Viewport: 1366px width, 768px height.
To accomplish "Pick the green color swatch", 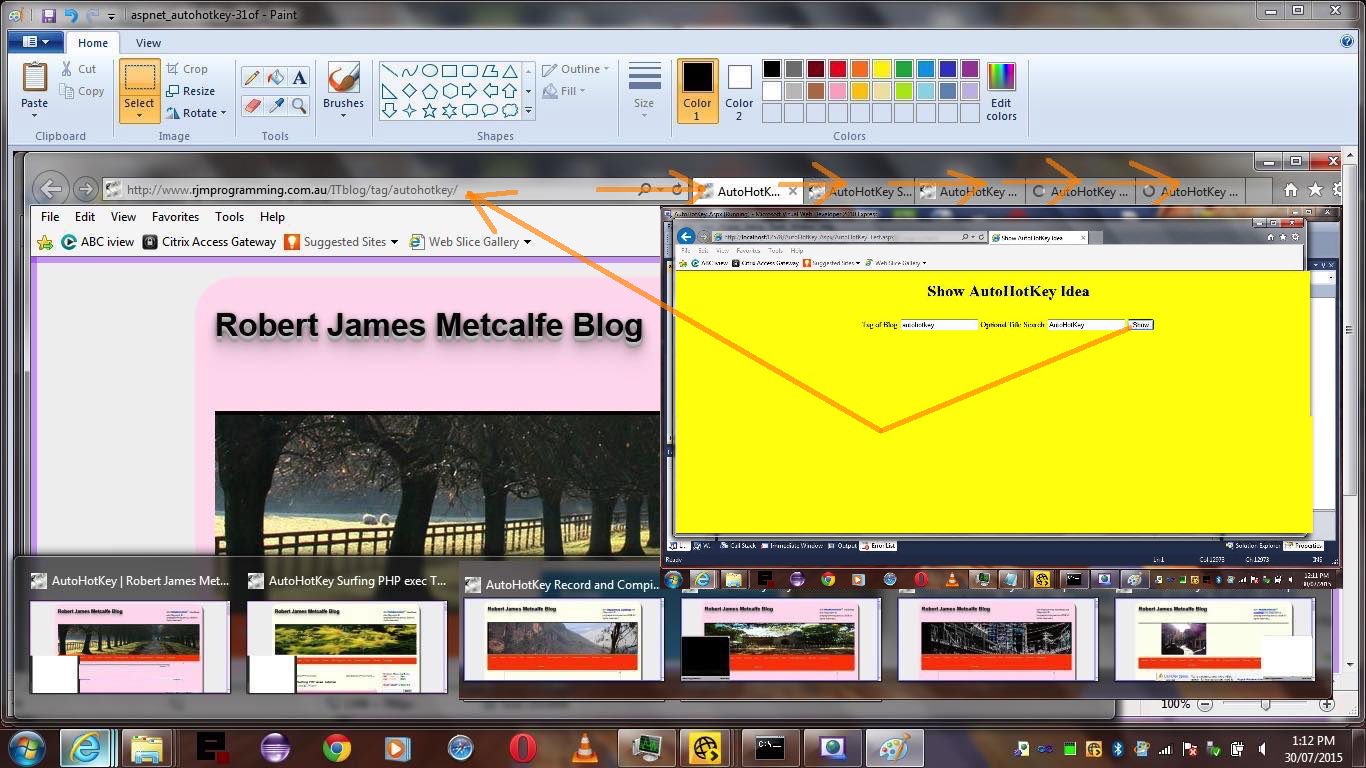I will tap(904, 69).
